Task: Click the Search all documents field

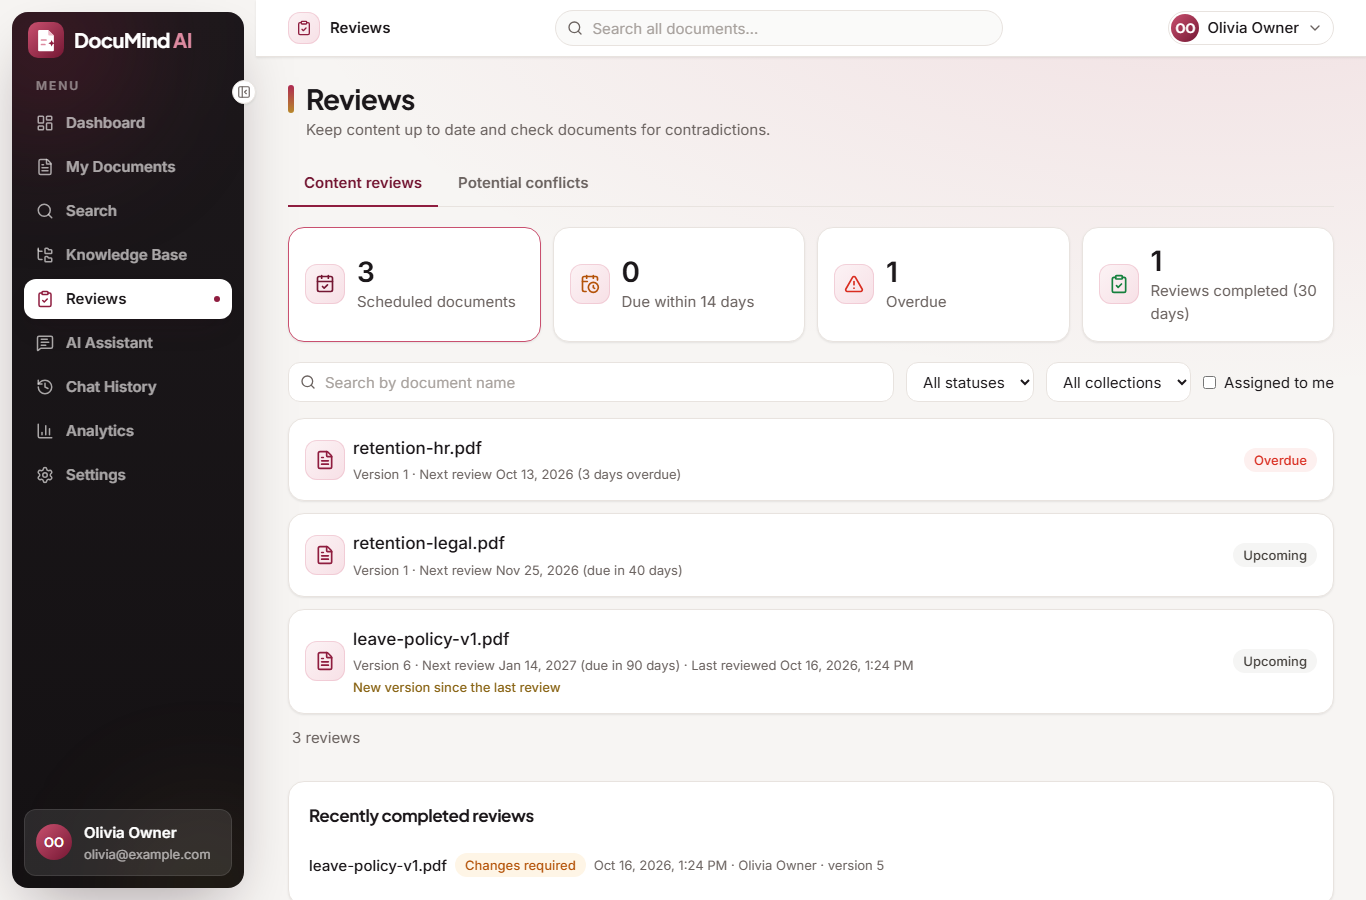Action: [x=779, y=28]
